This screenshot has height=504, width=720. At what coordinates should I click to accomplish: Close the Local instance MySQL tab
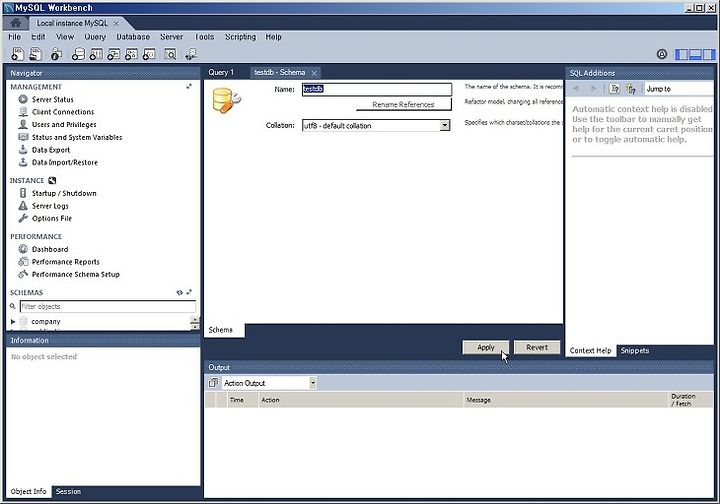[116, 23]
